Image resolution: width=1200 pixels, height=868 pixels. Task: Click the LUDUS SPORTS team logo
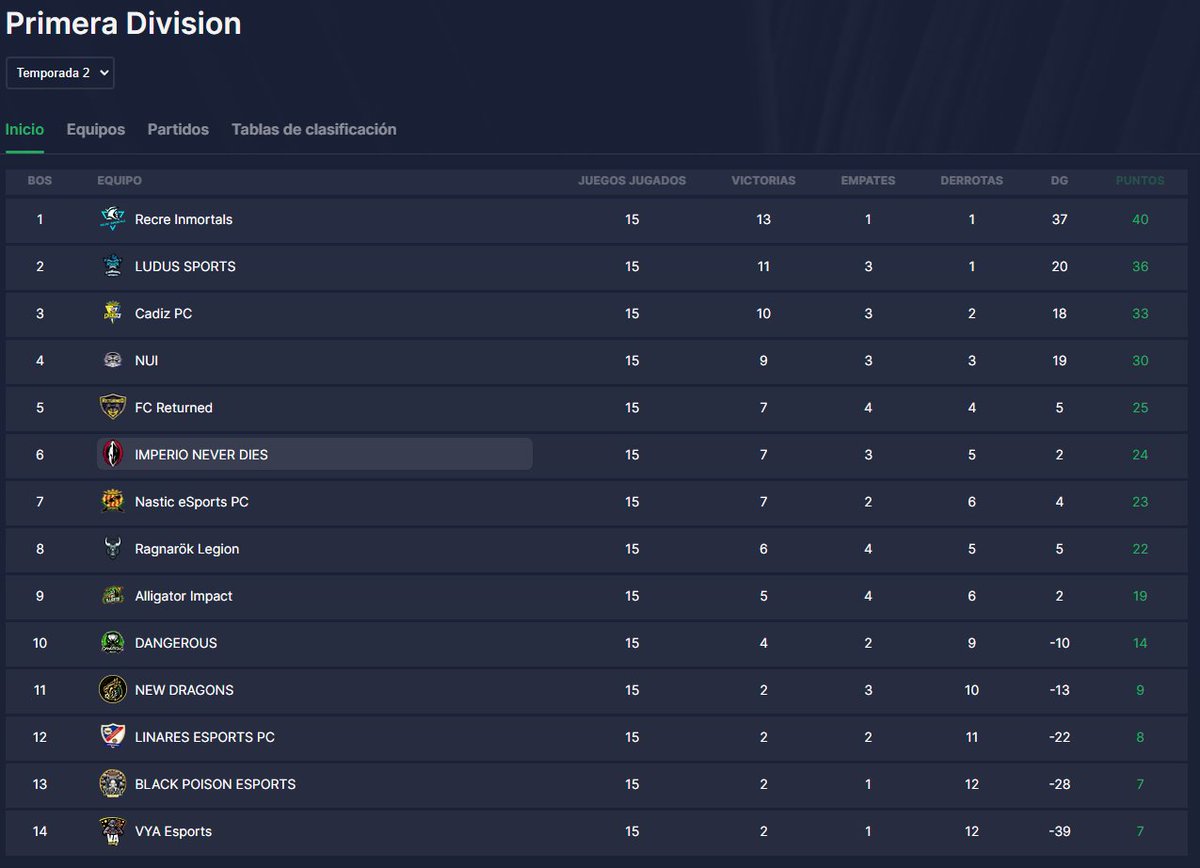click(113, 266)
